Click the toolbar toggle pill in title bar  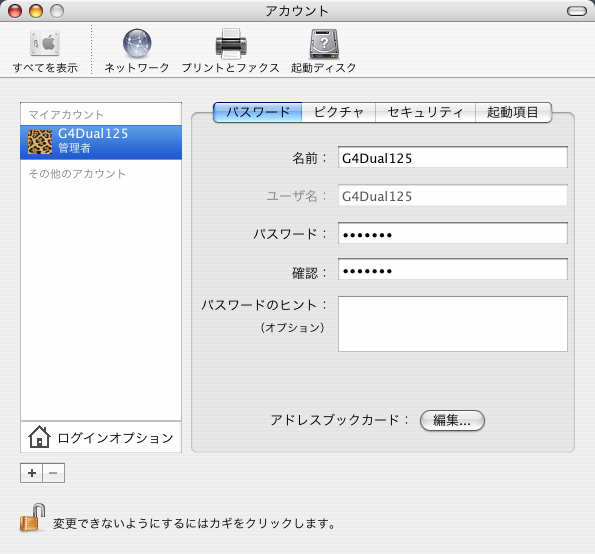click(x=577, y=11)
